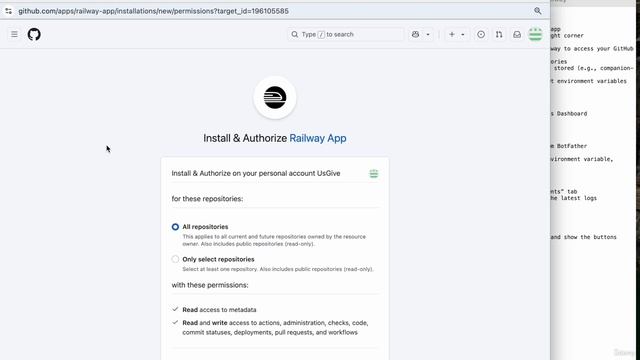Screen dimensions: 640x360
Task: Open the GitHub hamburger navigation menu
Action: click(14, 34)
